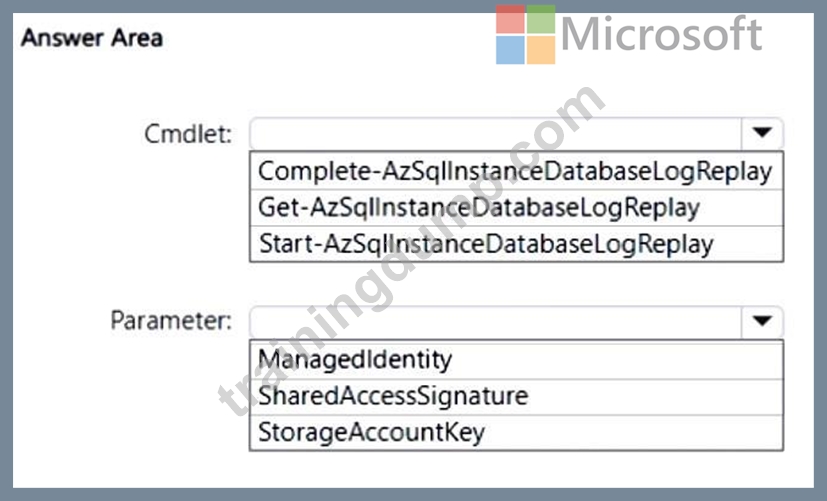The height and width of the screenshot is (501, 827).
Task: Click the Cmdlet field label
Action: 188,134
